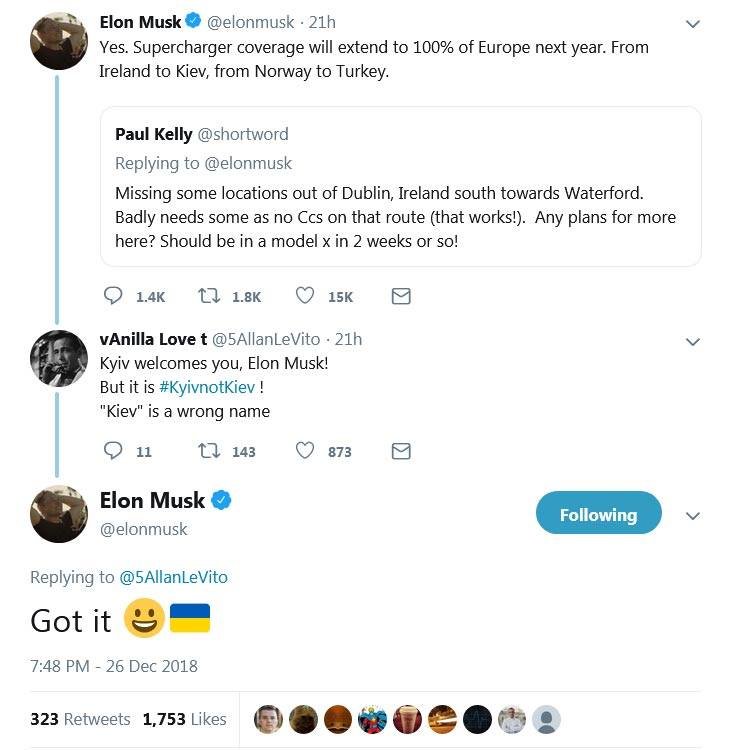
Task: Reply to vAnilla Love t's tweet
Action: pos(114,451)
